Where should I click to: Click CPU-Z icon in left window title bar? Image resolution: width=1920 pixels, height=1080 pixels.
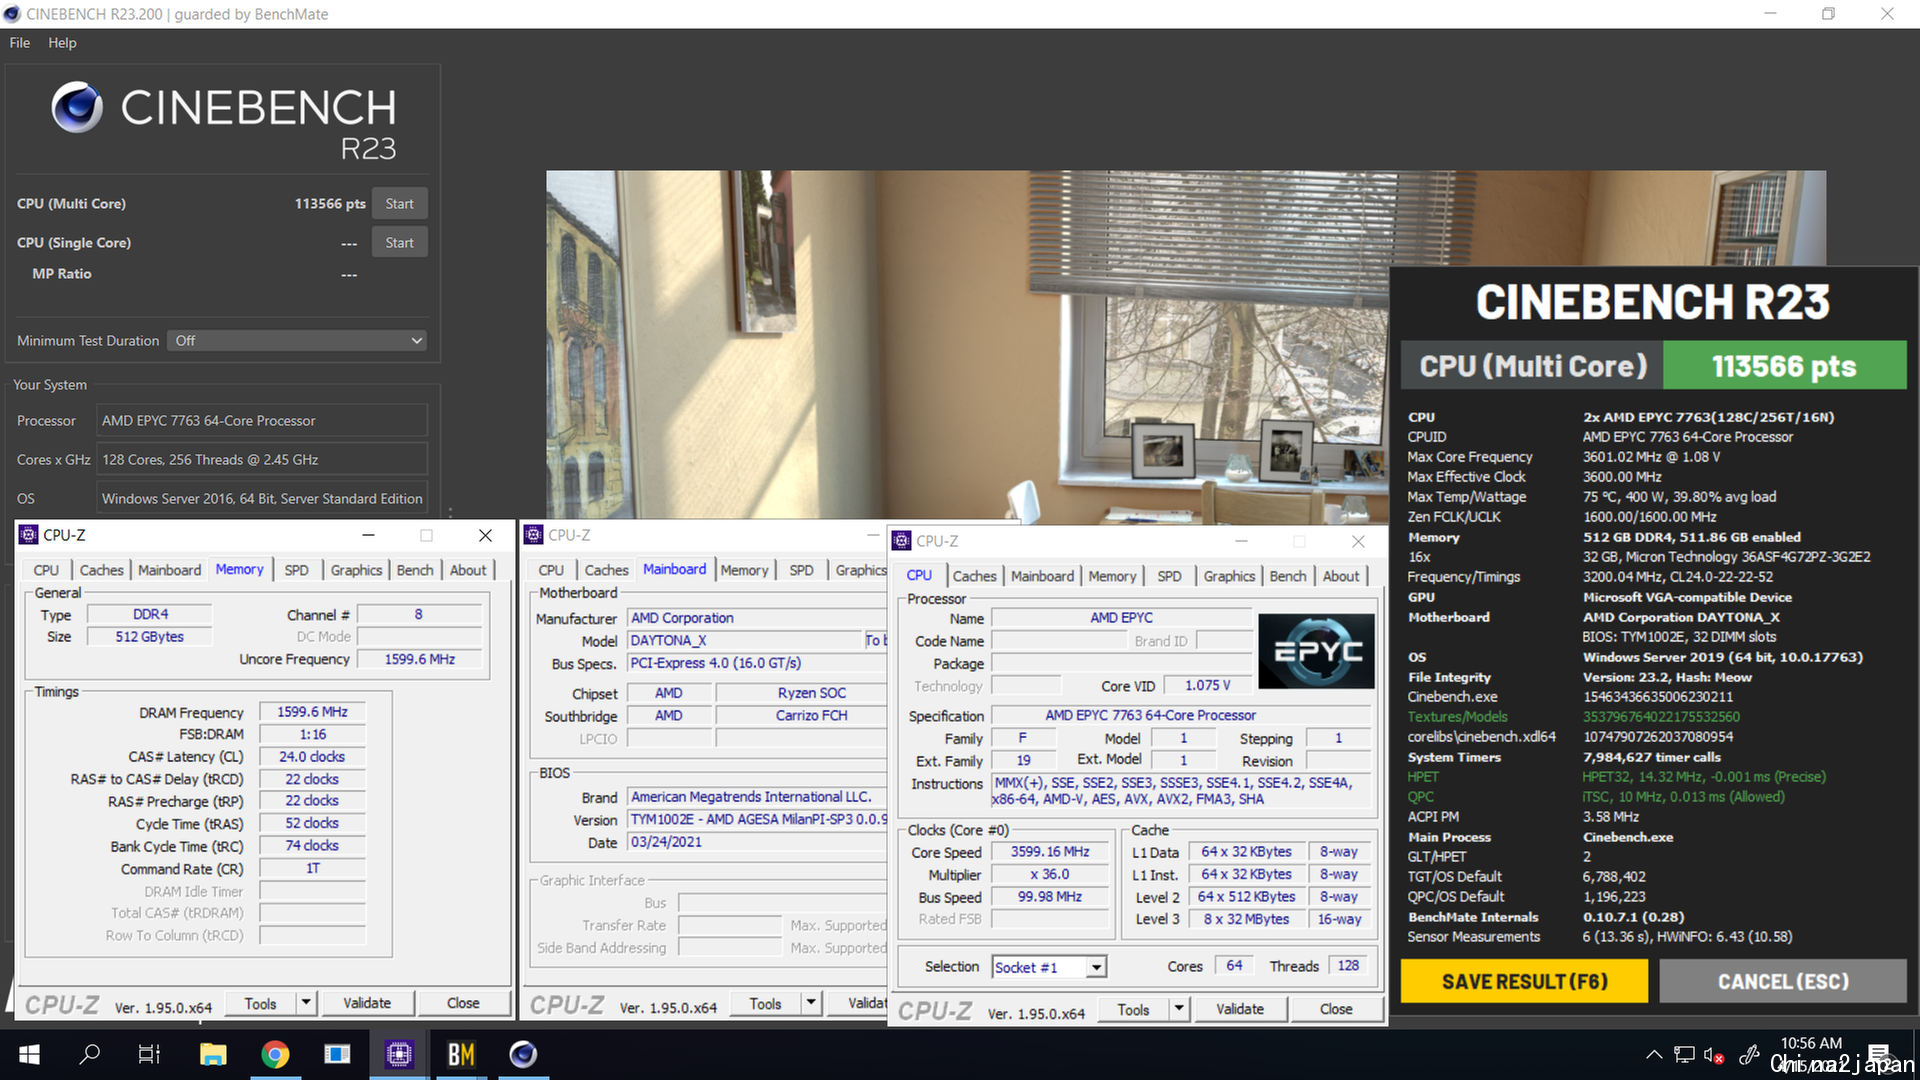click(29, 535)
